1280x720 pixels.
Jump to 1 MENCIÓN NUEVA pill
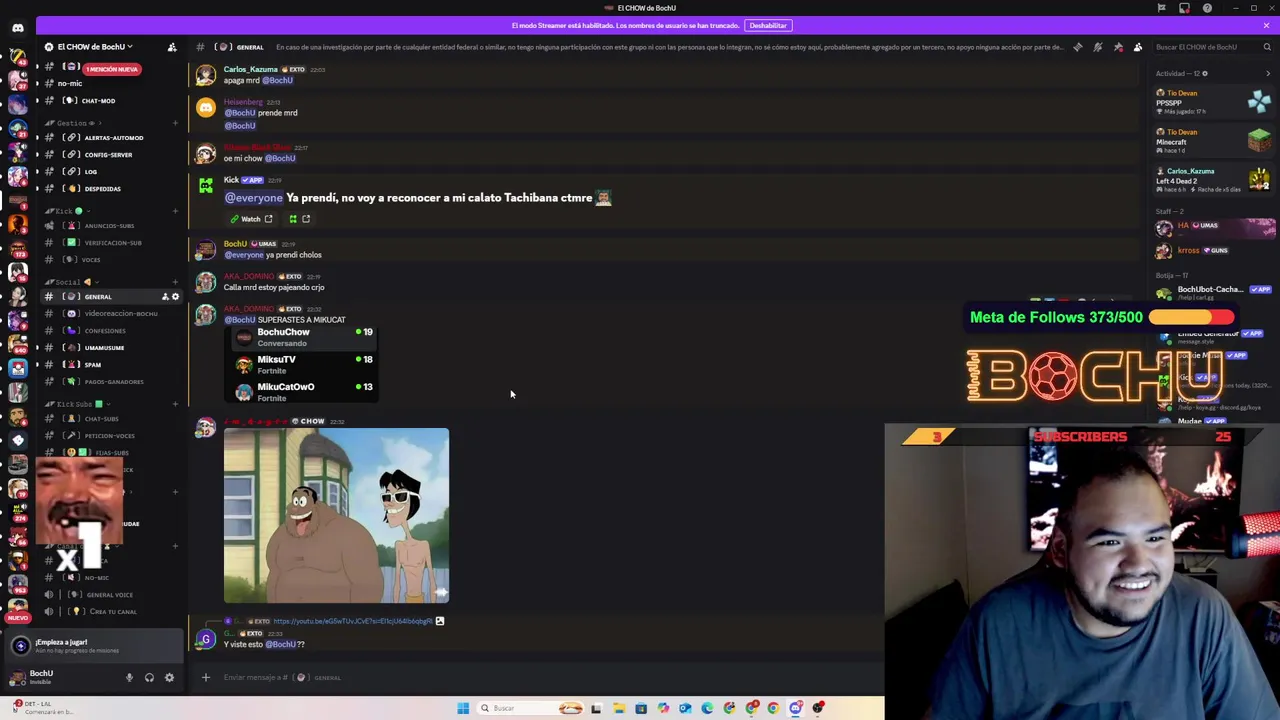[x=112, y=69]
